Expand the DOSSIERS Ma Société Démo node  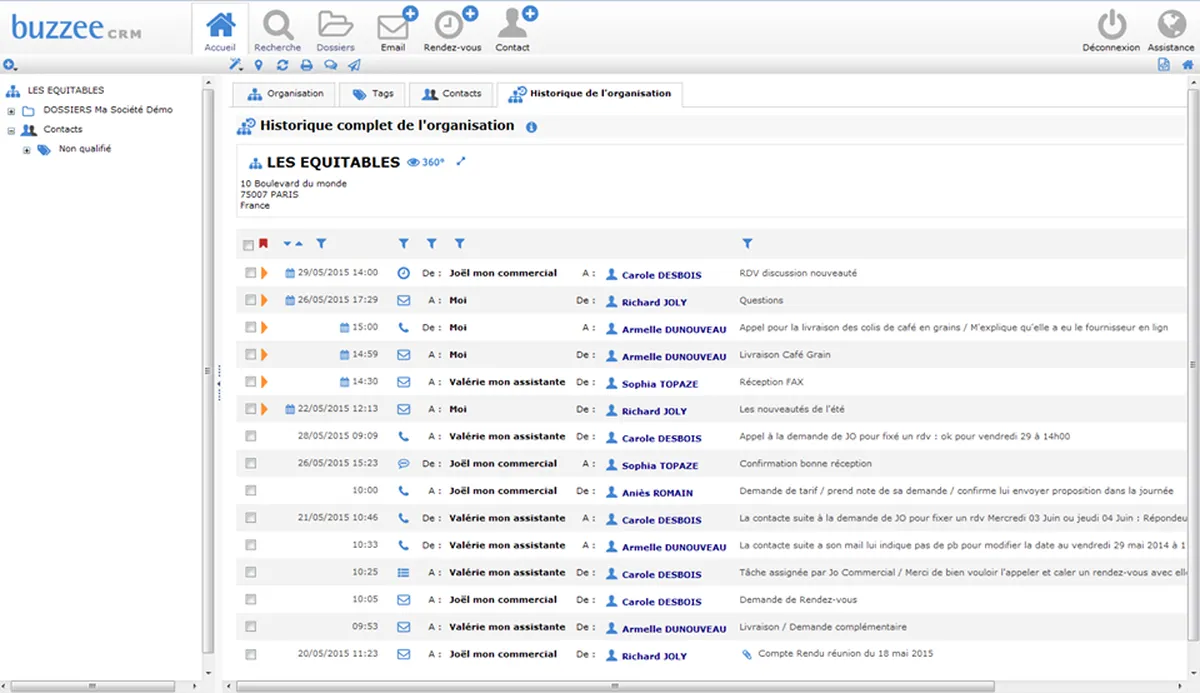pos(11,111)
